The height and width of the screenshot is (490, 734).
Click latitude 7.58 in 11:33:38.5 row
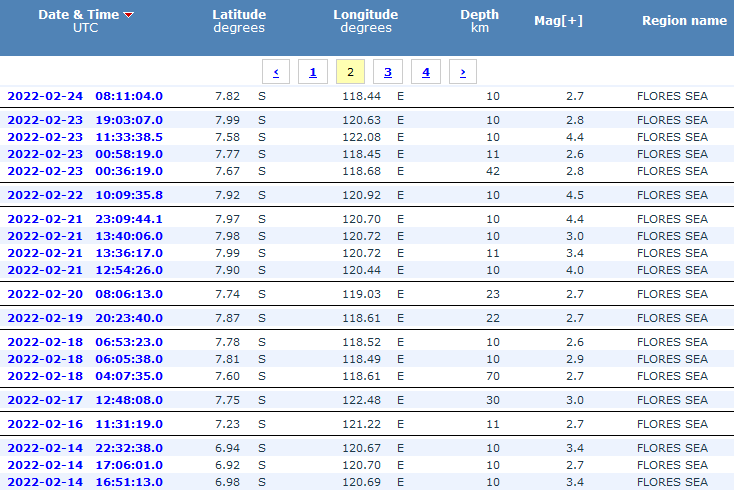tap(228, 137)
